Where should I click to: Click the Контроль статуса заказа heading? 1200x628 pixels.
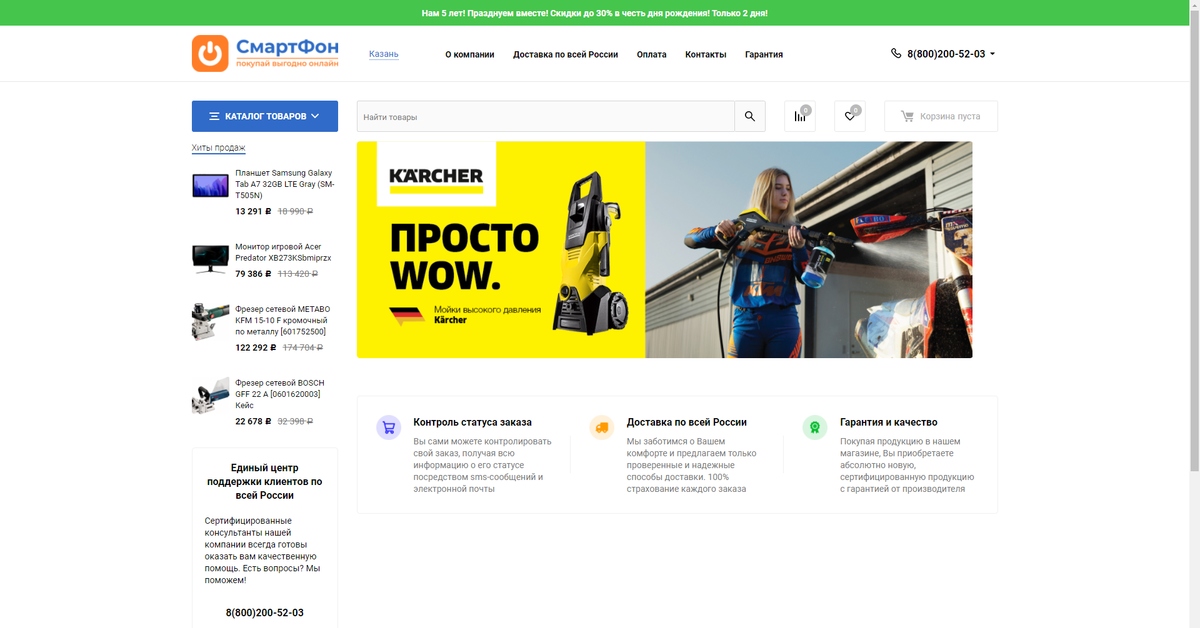click(472, 422)
